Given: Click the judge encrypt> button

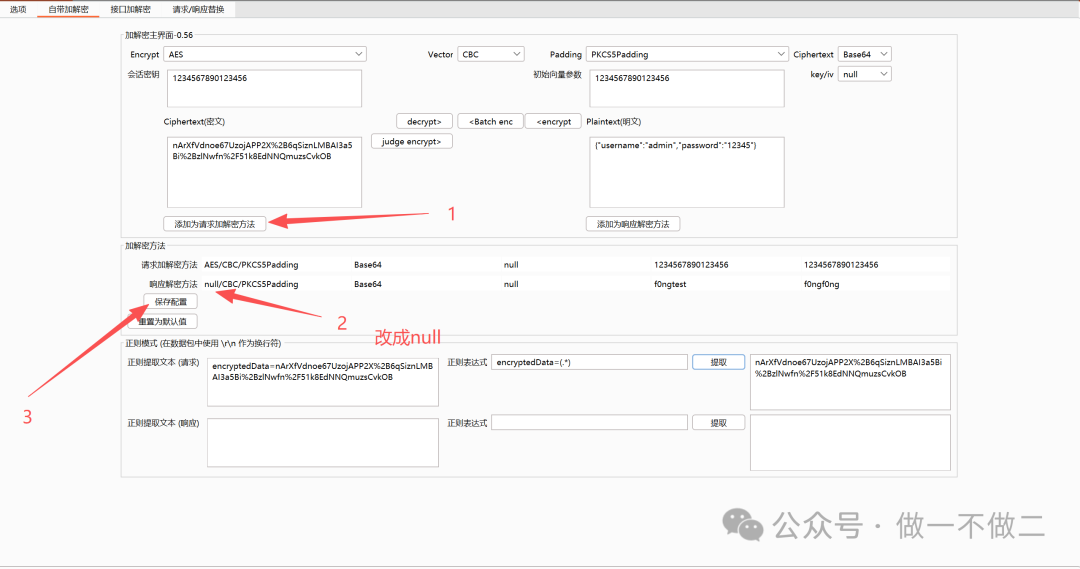Looking at the screenshot, I should 412,141.
